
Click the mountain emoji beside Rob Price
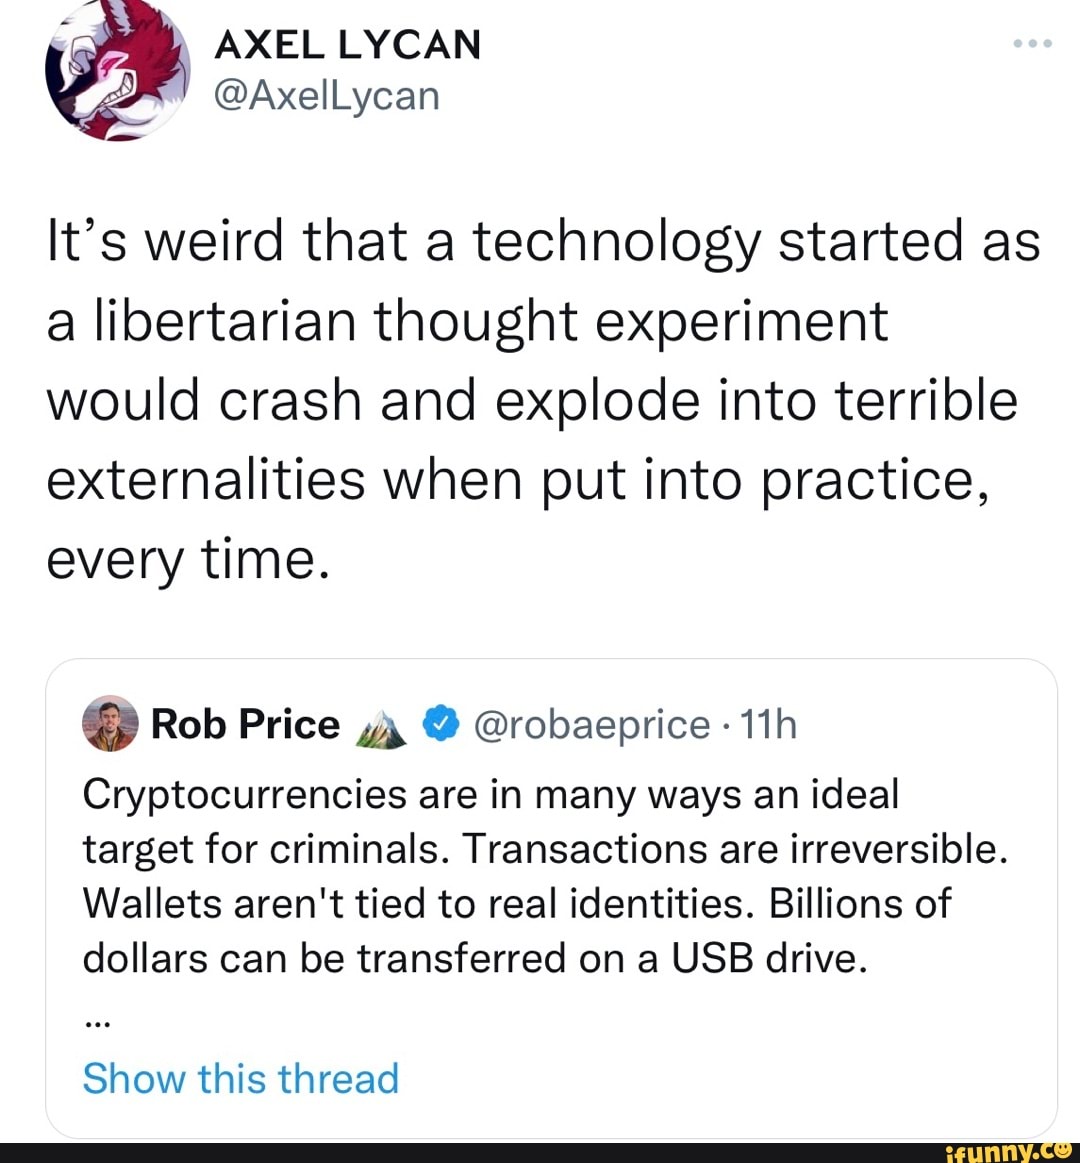(x=381, y=729)
